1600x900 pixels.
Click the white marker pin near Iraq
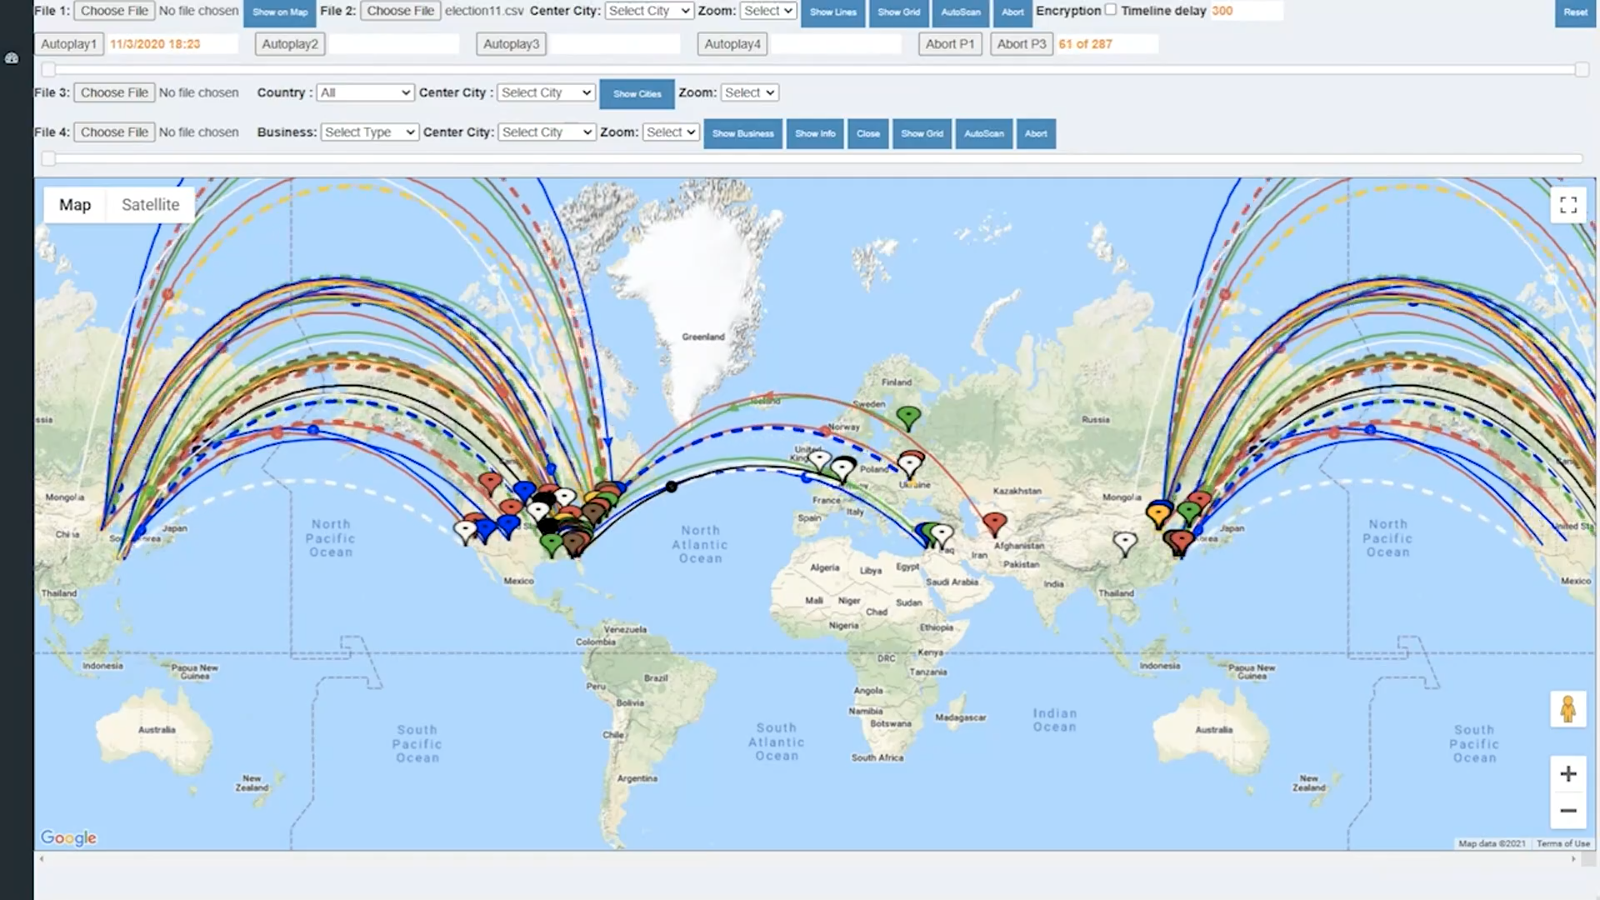(942, 535)
